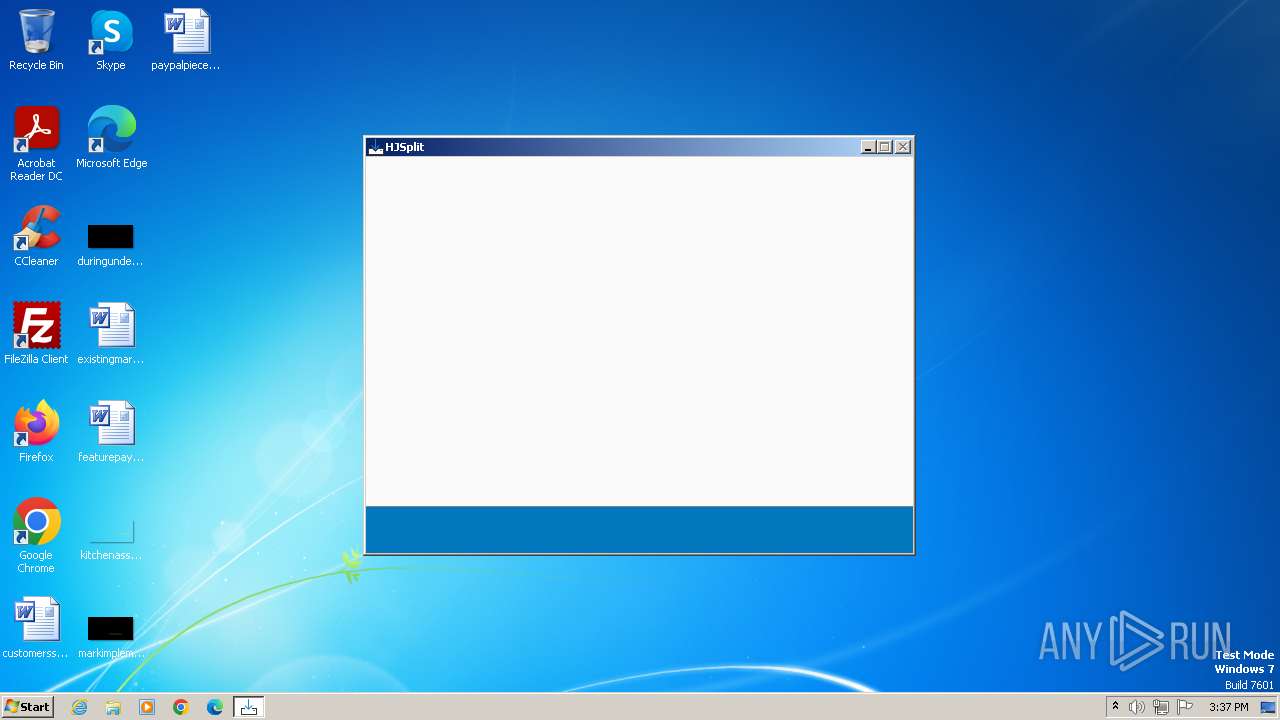The image size is (1280, 720).
Task: Open the Start menu
Action: coord(28,707)
